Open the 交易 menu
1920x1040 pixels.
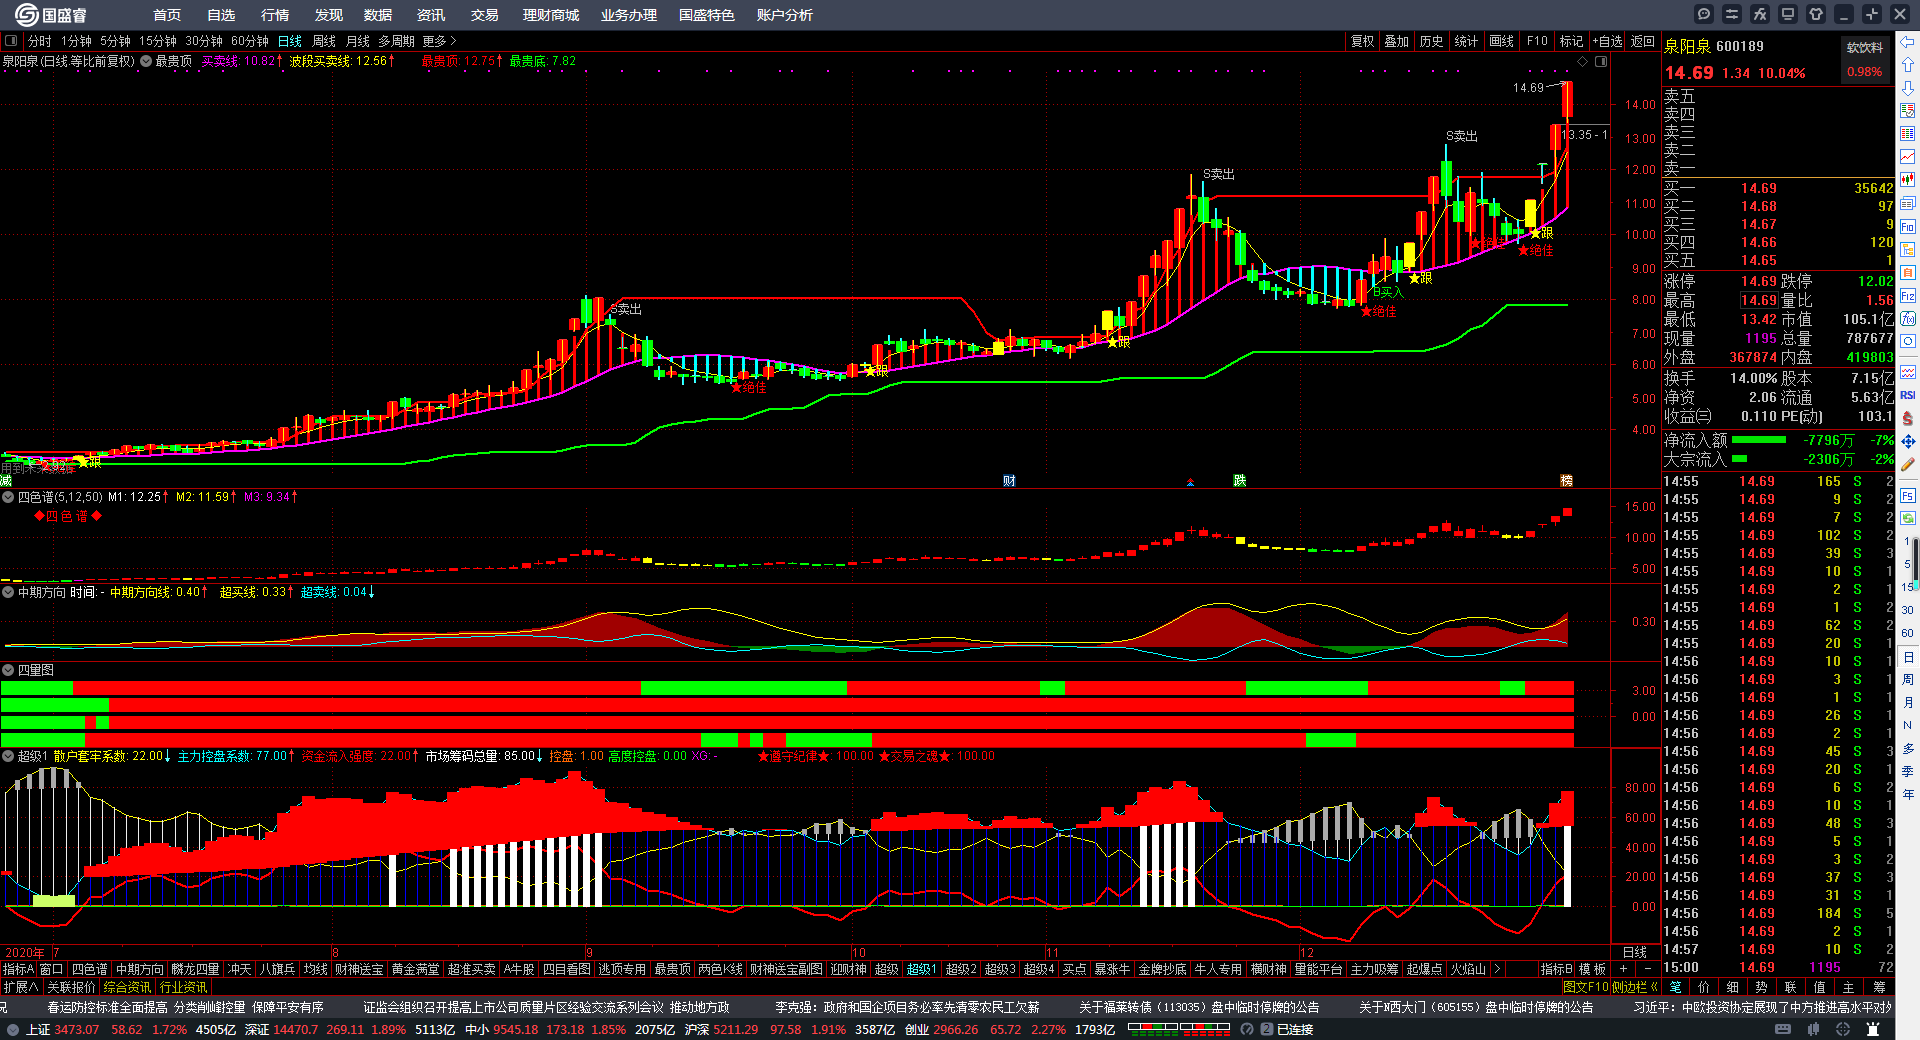(x=485, y=15)
